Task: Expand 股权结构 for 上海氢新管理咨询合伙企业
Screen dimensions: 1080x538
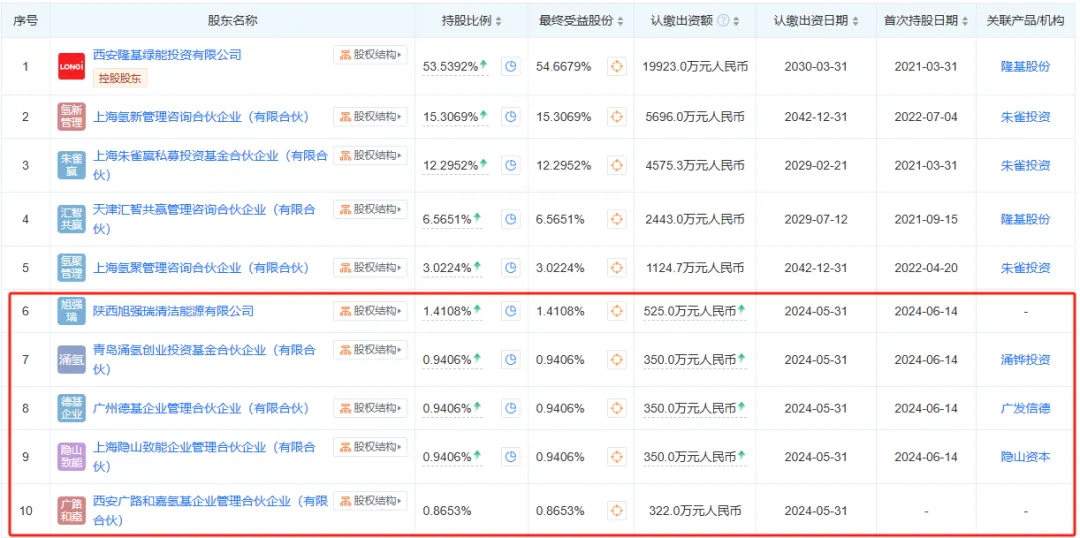Action: coord(370,116)
